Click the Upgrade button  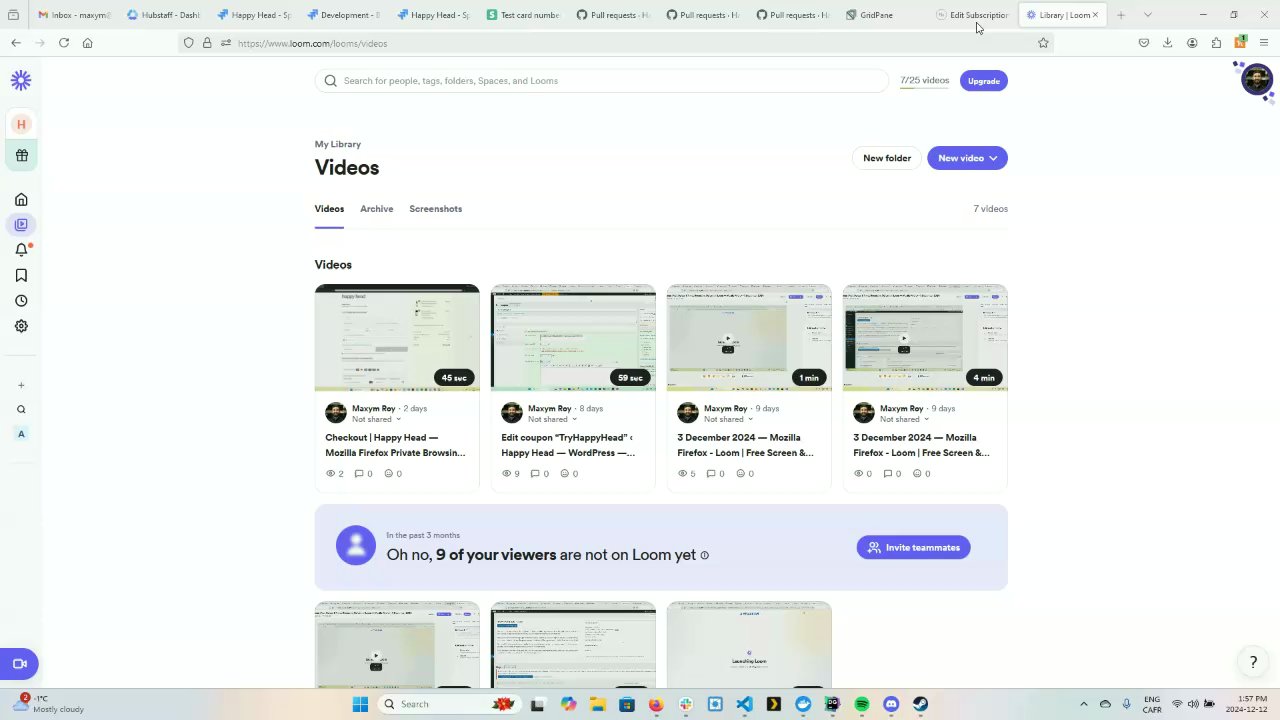[984, 81]
